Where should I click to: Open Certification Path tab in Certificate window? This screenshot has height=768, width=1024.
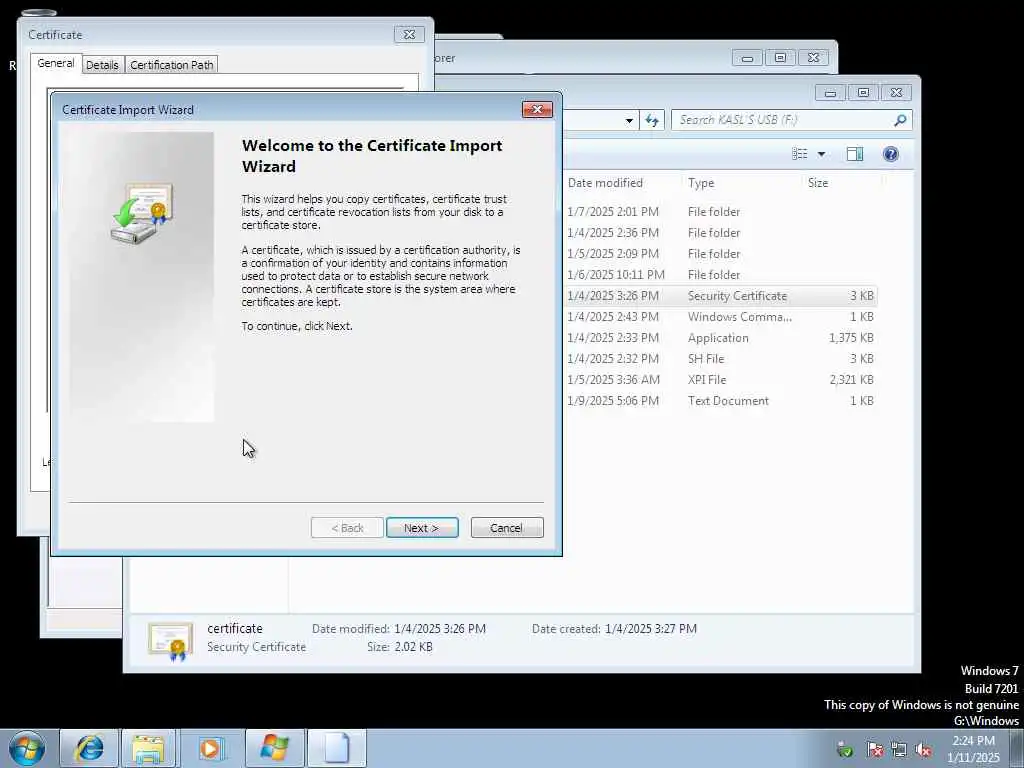pyautogui.click(x=172, y=65)
